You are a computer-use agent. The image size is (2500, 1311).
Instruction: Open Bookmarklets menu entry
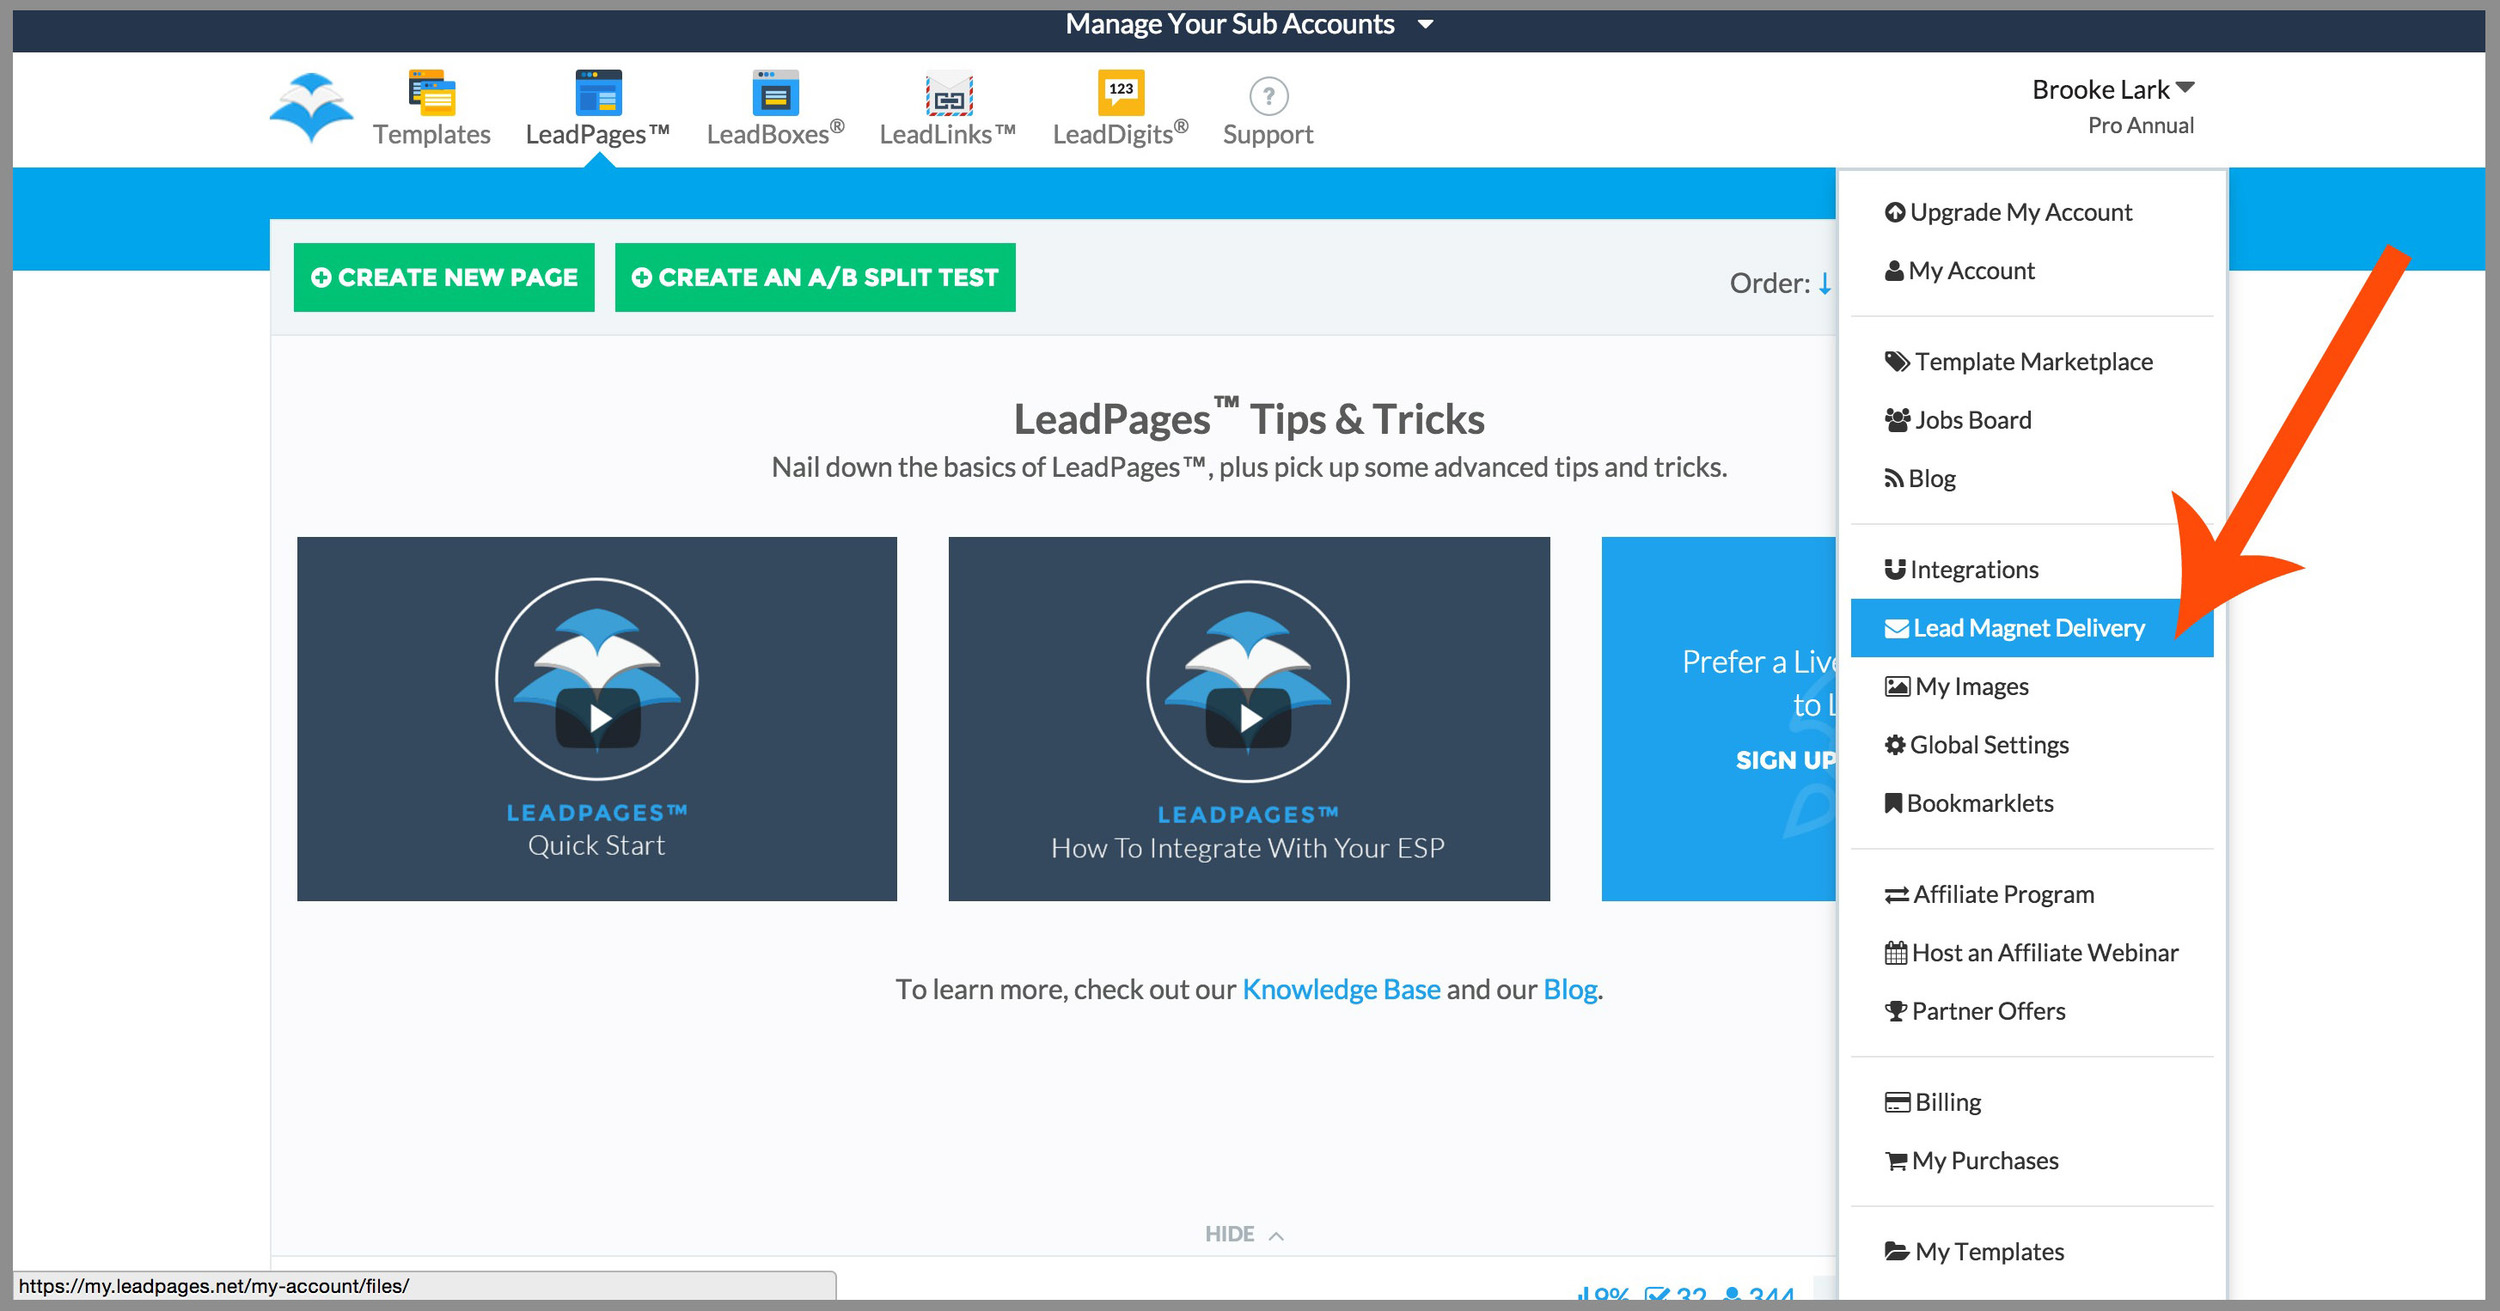(x=1968, y=803)
